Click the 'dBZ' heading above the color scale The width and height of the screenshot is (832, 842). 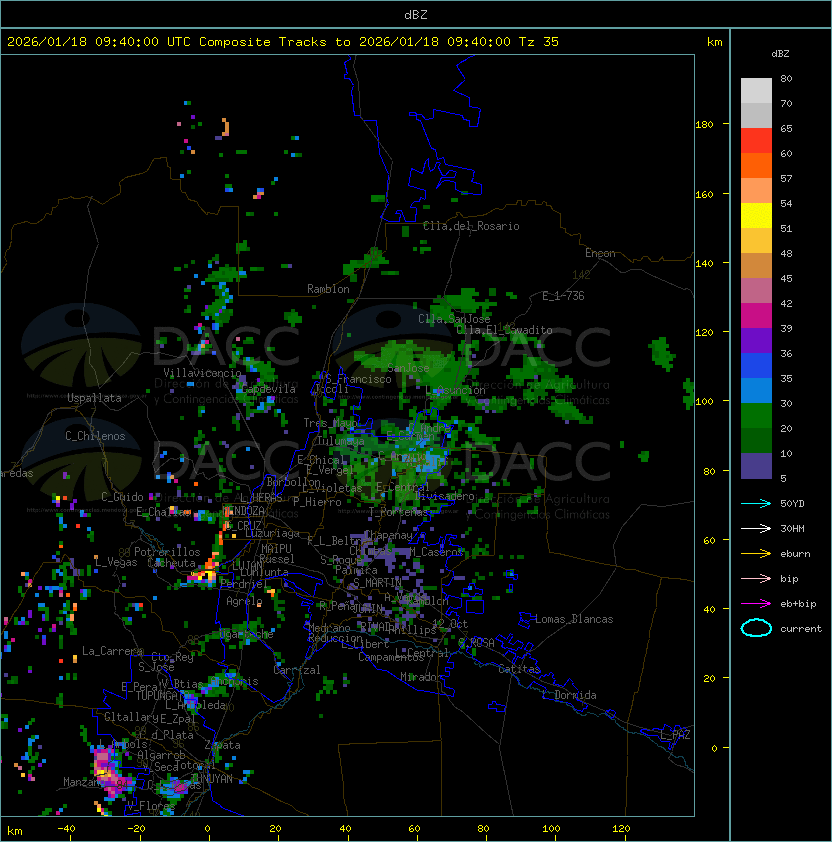click(780, 54)
